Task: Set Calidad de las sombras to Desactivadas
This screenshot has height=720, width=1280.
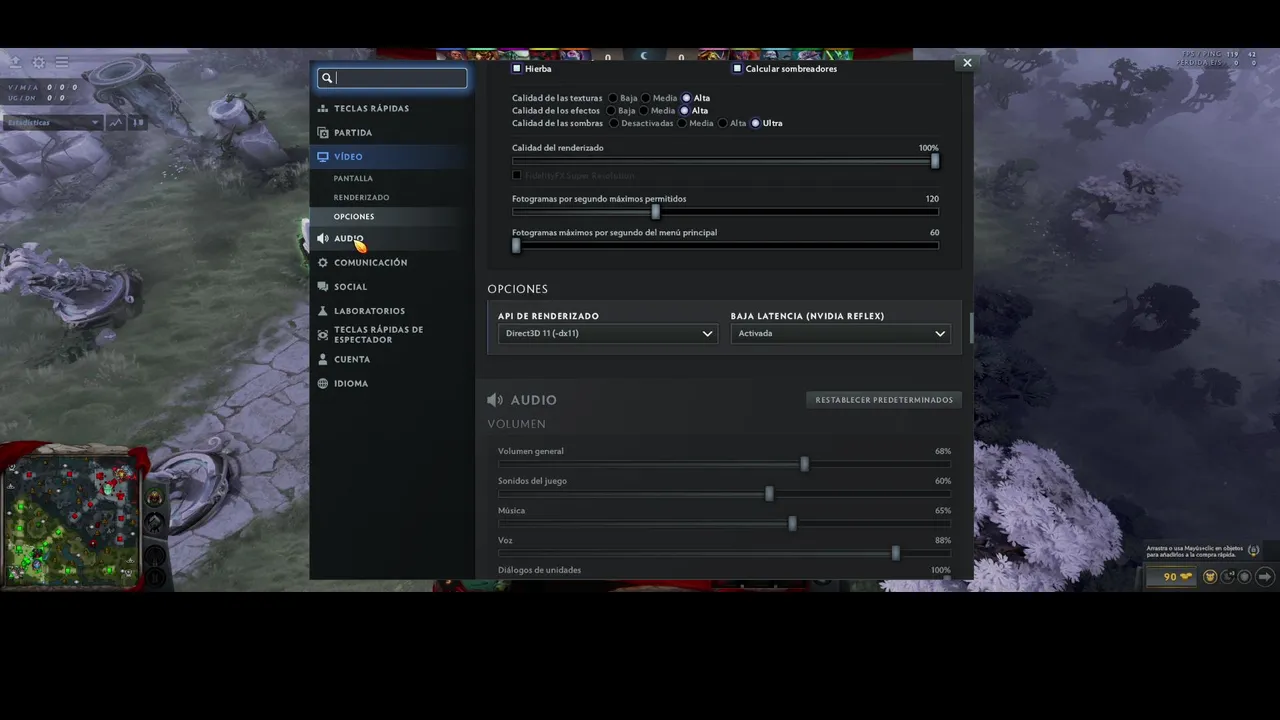Action: pyautogui.click(x=613, y=123)
